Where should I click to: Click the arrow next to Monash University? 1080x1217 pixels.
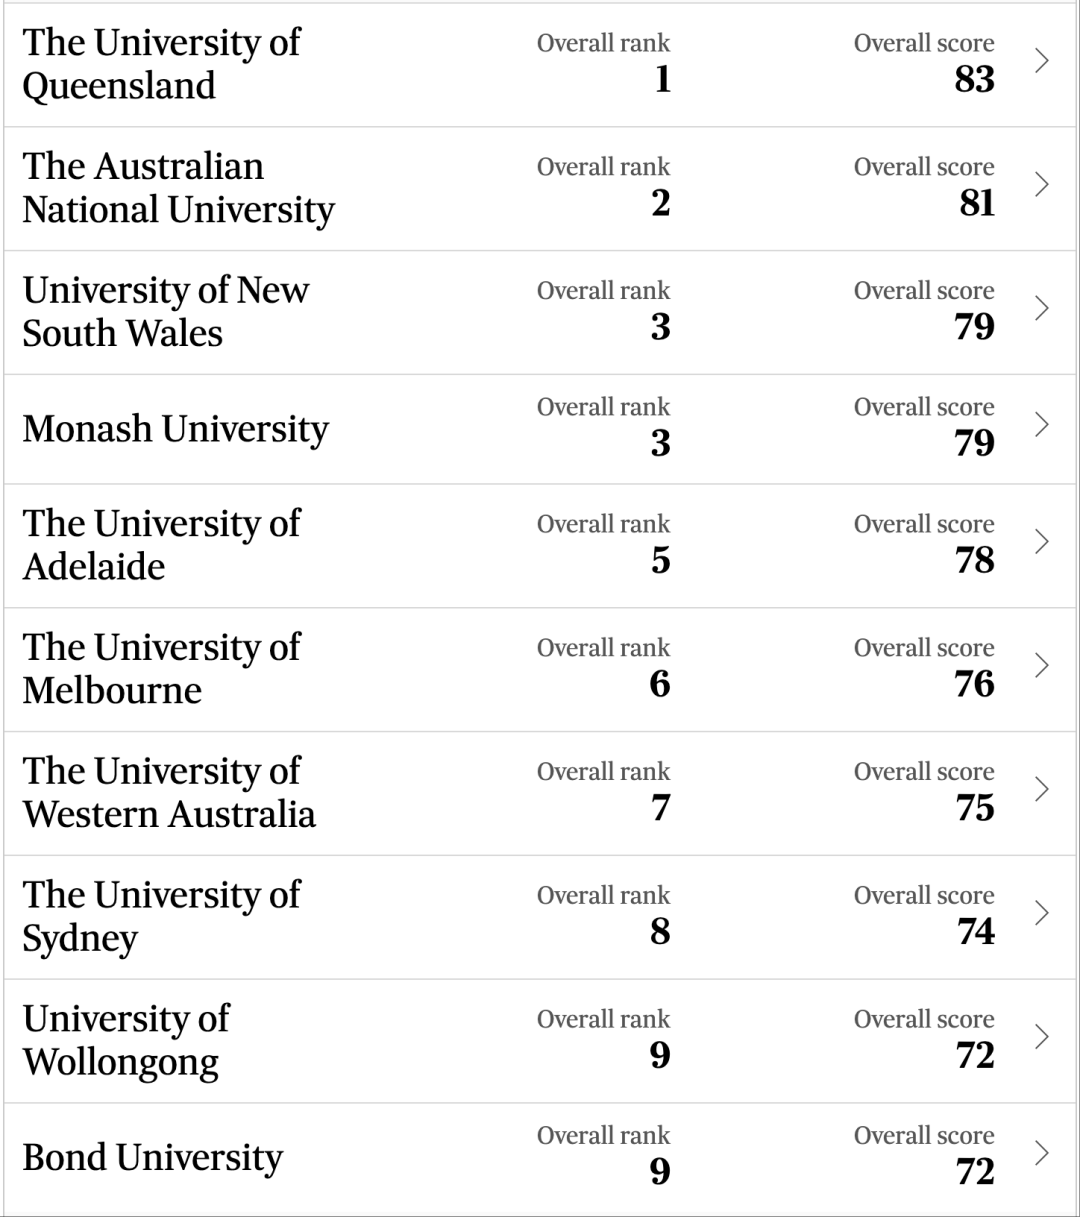click(x=1042, y=425)
